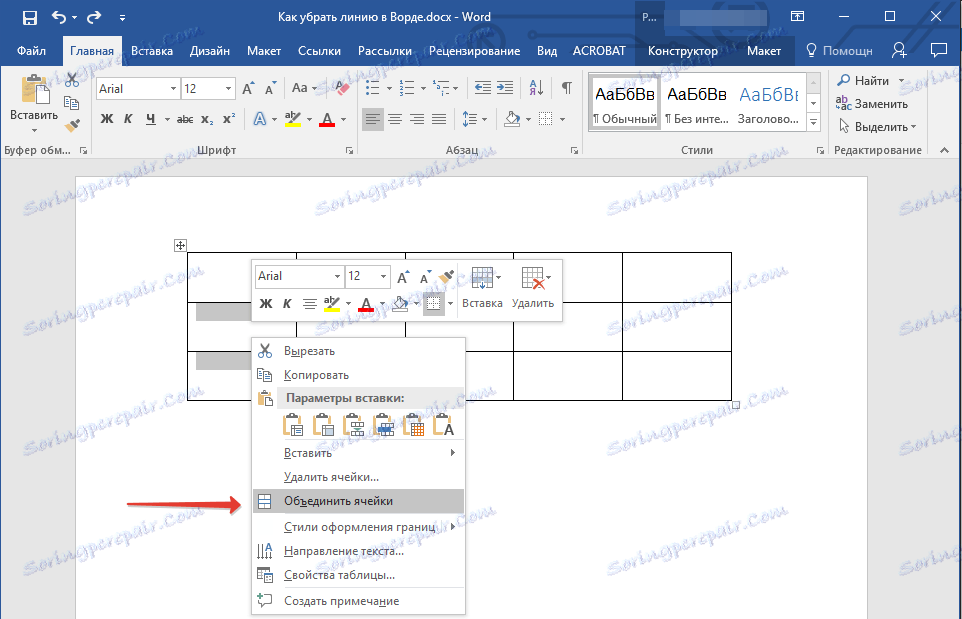Open the comments pane icon
This screenshot has height=619, width=962.
[939, 50]
